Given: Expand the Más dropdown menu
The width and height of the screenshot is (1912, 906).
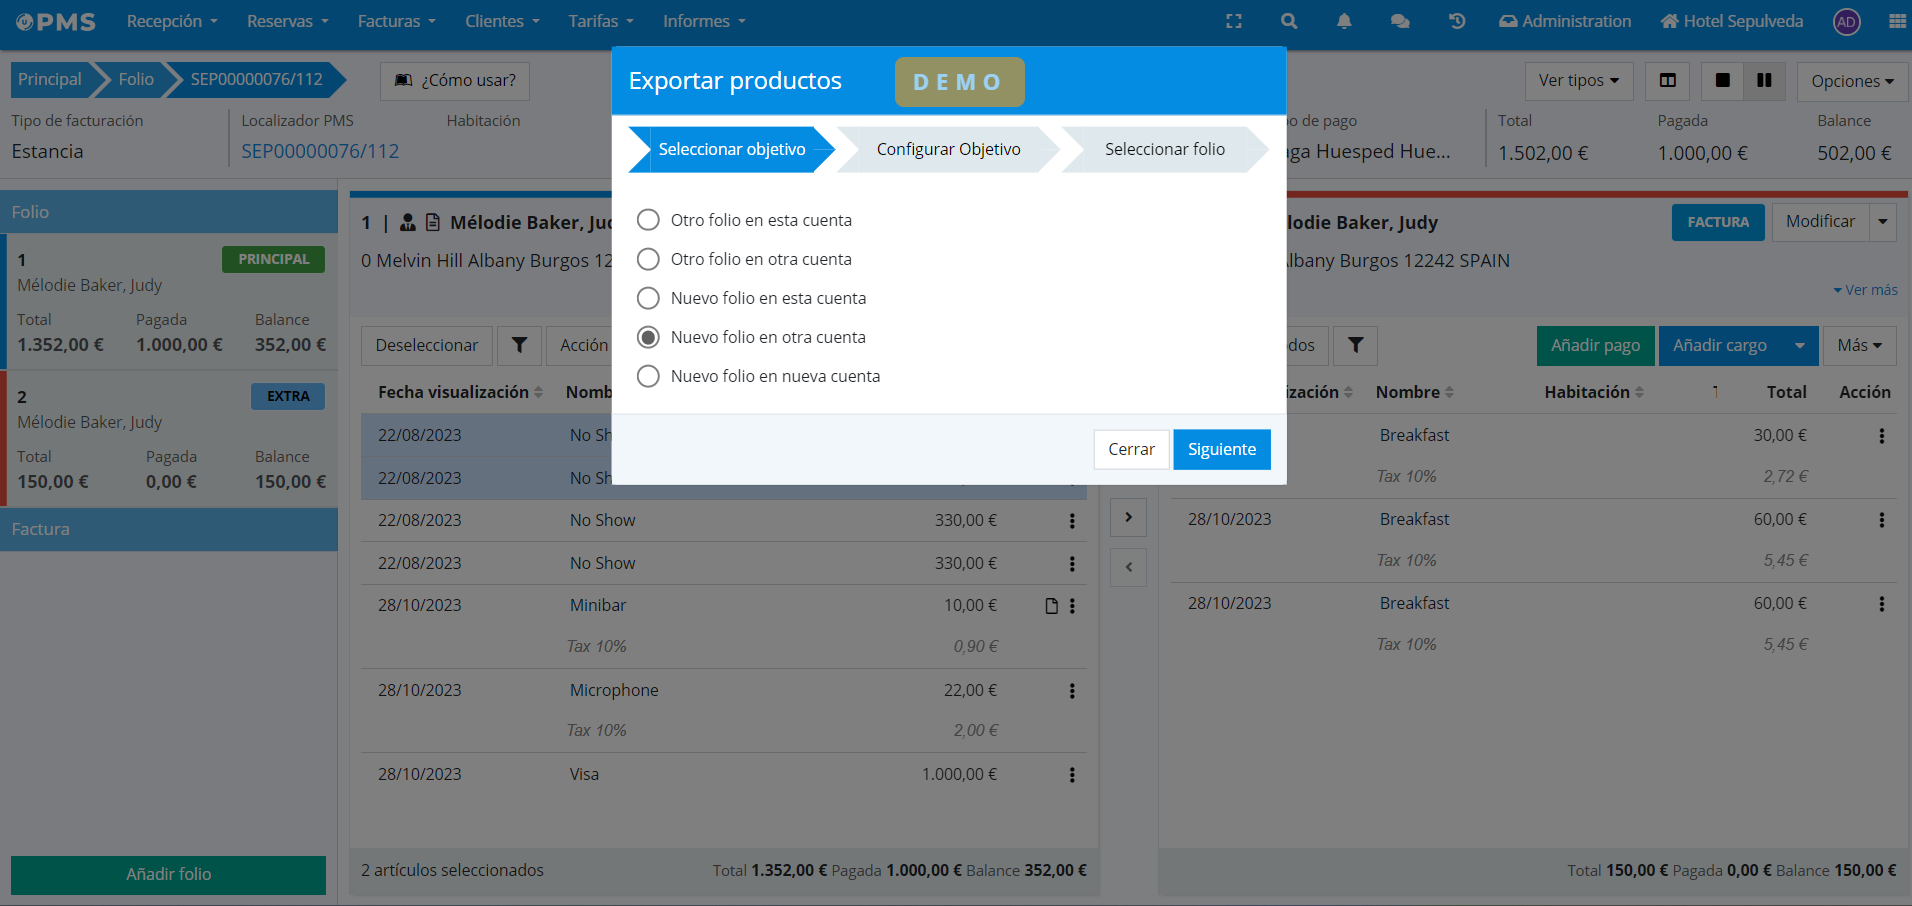Looking at the screenshot, I should 1859,345.
